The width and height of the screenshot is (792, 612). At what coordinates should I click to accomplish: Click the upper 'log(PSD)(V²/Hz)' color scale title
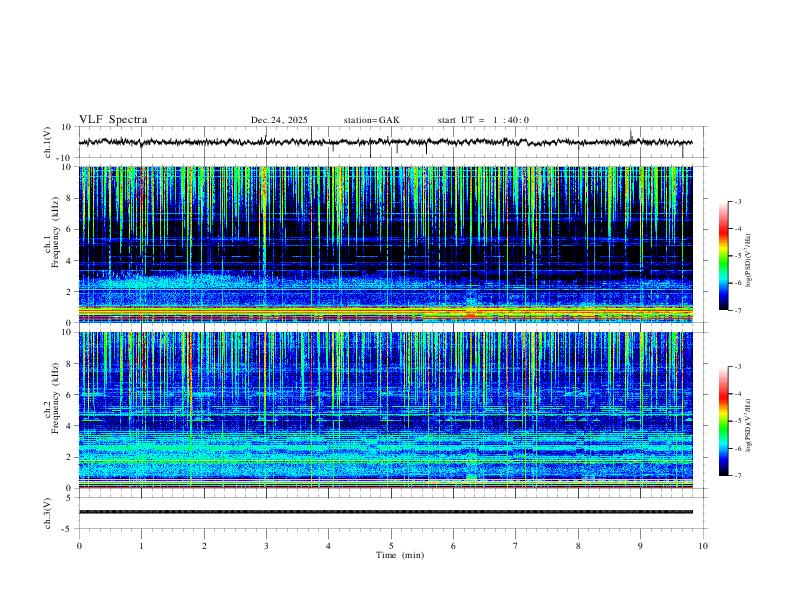click(749, 261)
